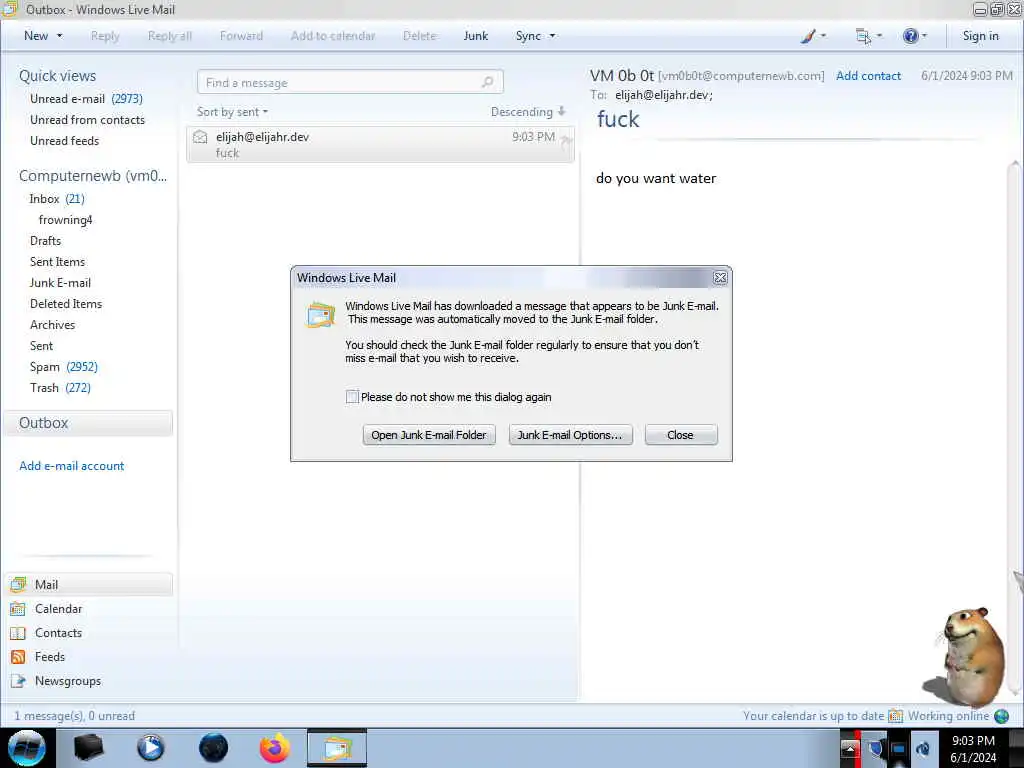This screenshot has height=768, width=1024.
Task: Click the Junk toolbar button
Action: tap(475, 36)
